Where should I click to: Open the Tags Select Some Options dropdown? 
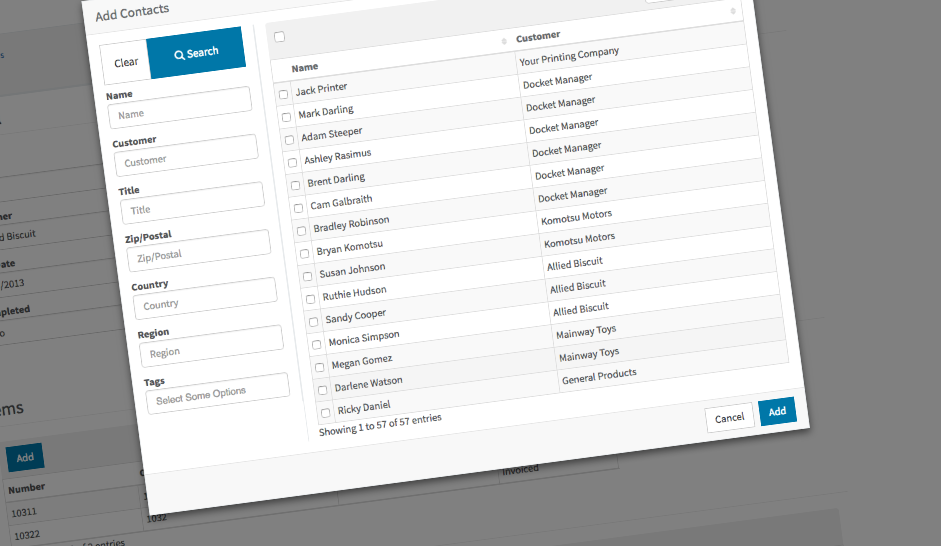coord(217,394)
